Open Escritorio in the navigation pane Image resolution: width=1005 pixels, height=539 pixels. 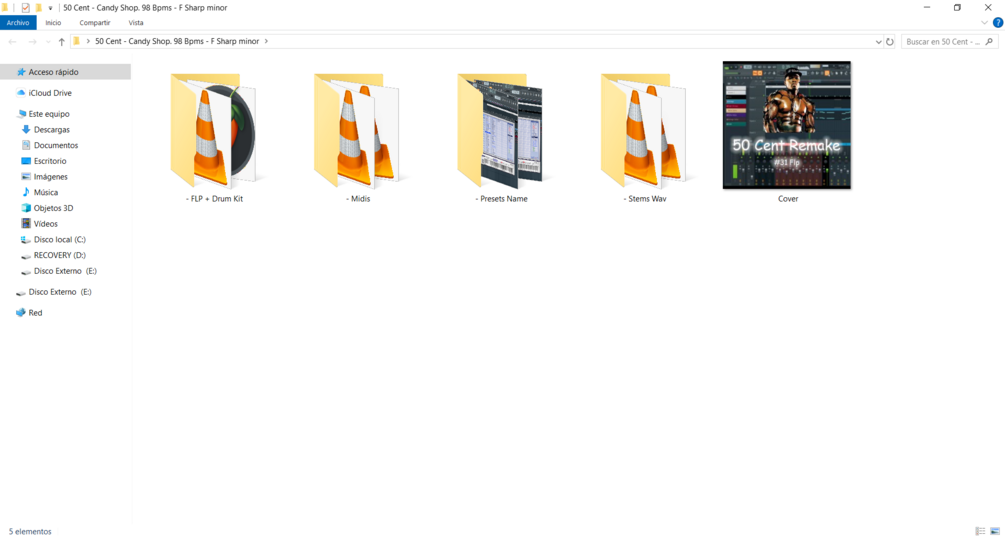[50, 161]
